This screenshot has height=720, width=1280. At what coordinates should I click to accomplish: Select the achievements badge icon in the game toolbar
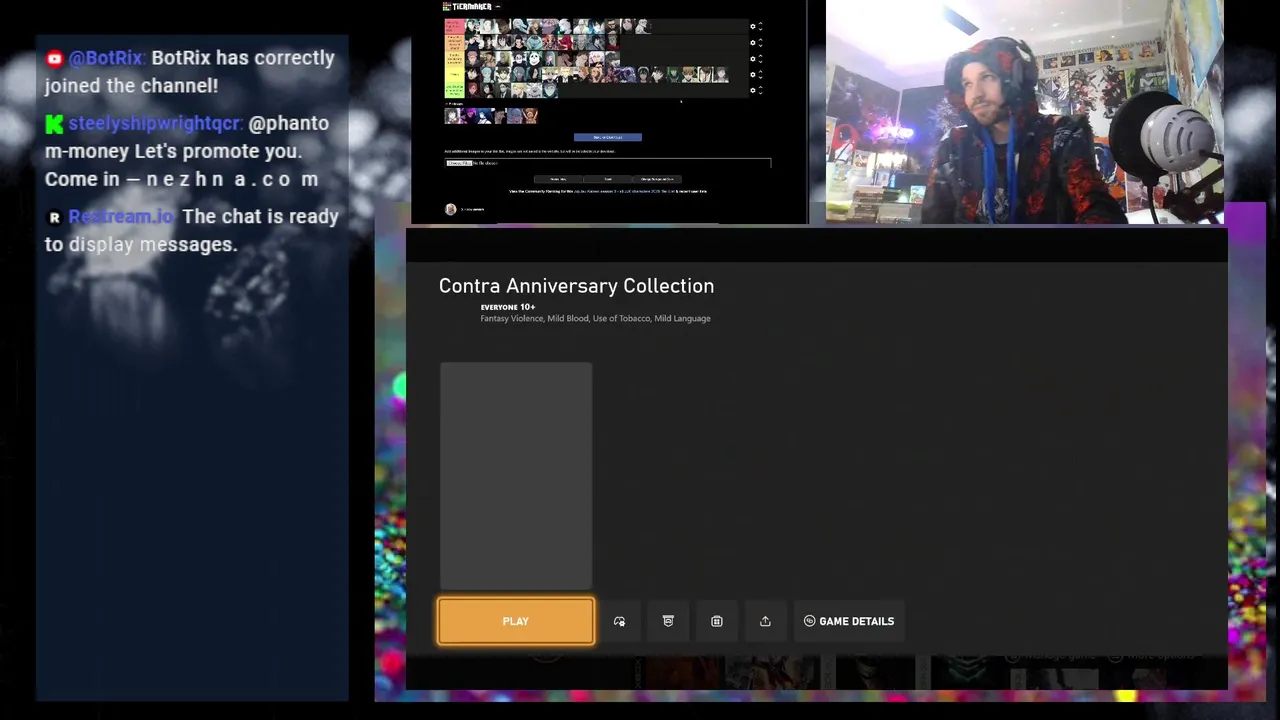[x=668, y=621]
